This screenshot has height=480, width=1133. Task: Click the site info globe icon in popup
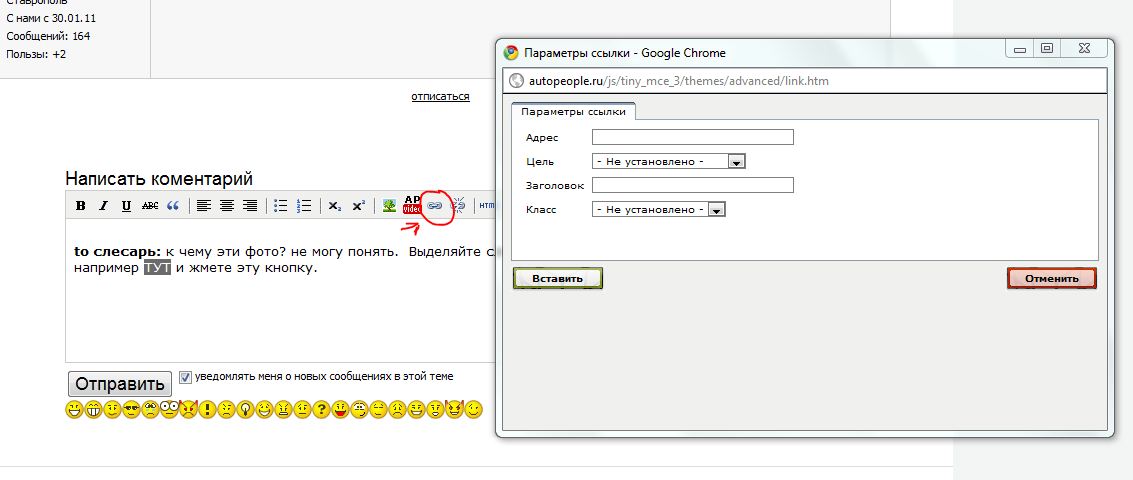tap(516, 81)
